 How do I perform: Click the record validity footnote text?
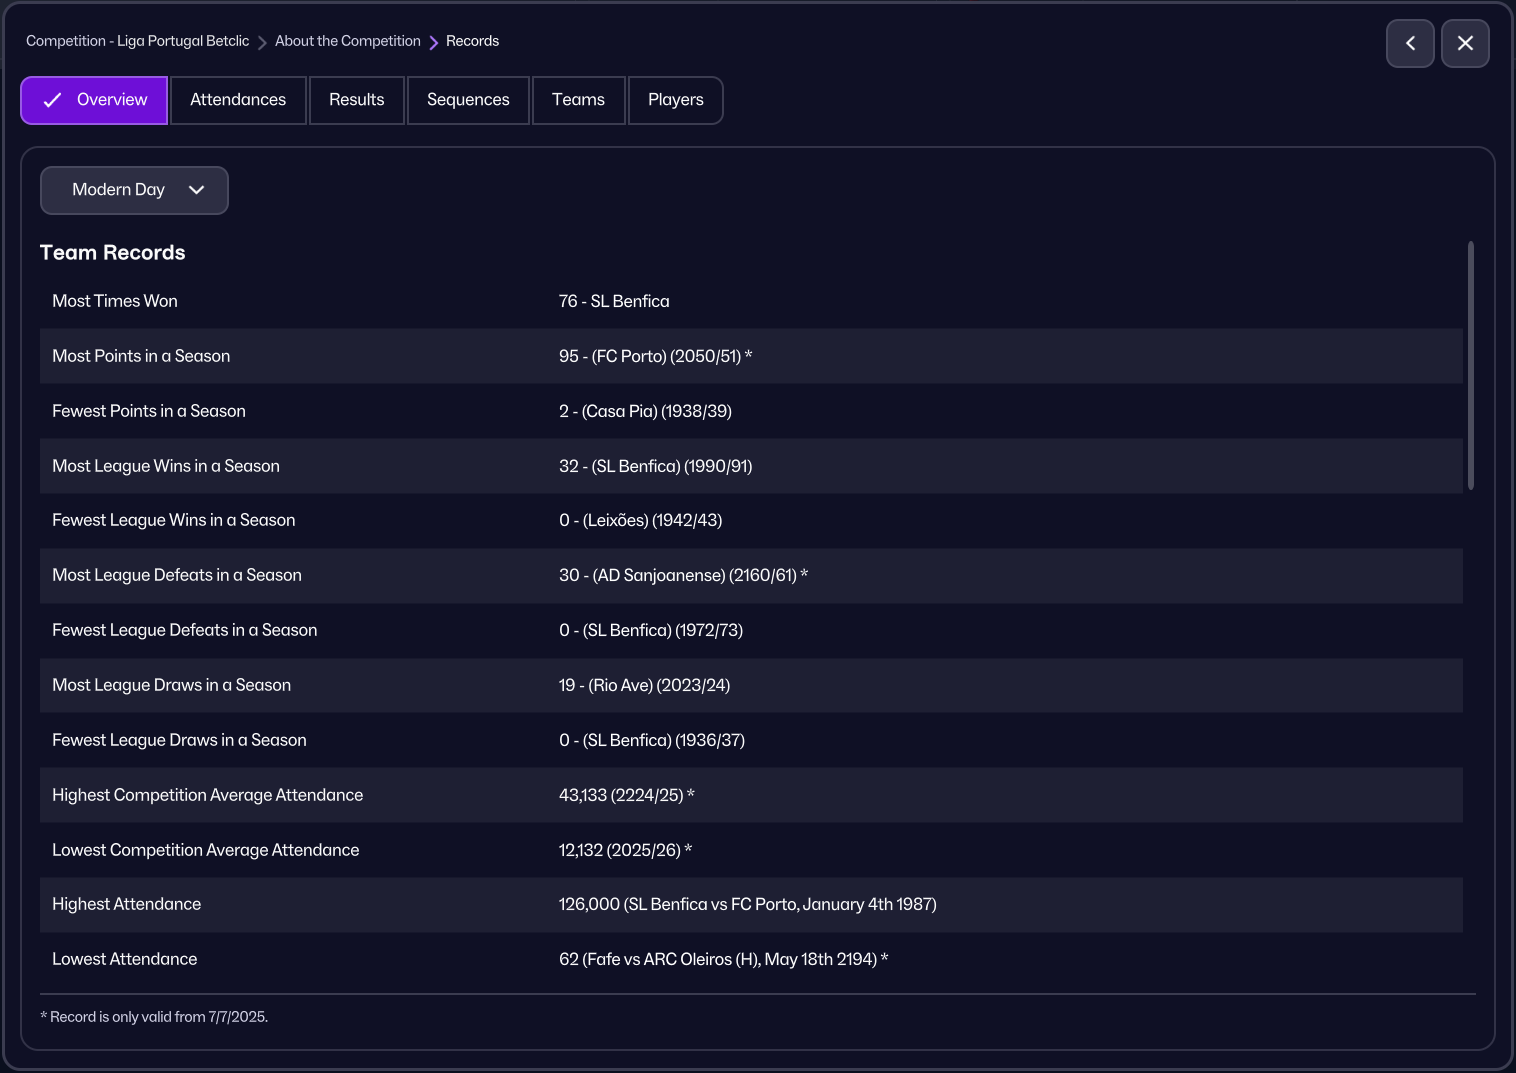tap(154, 1017)
